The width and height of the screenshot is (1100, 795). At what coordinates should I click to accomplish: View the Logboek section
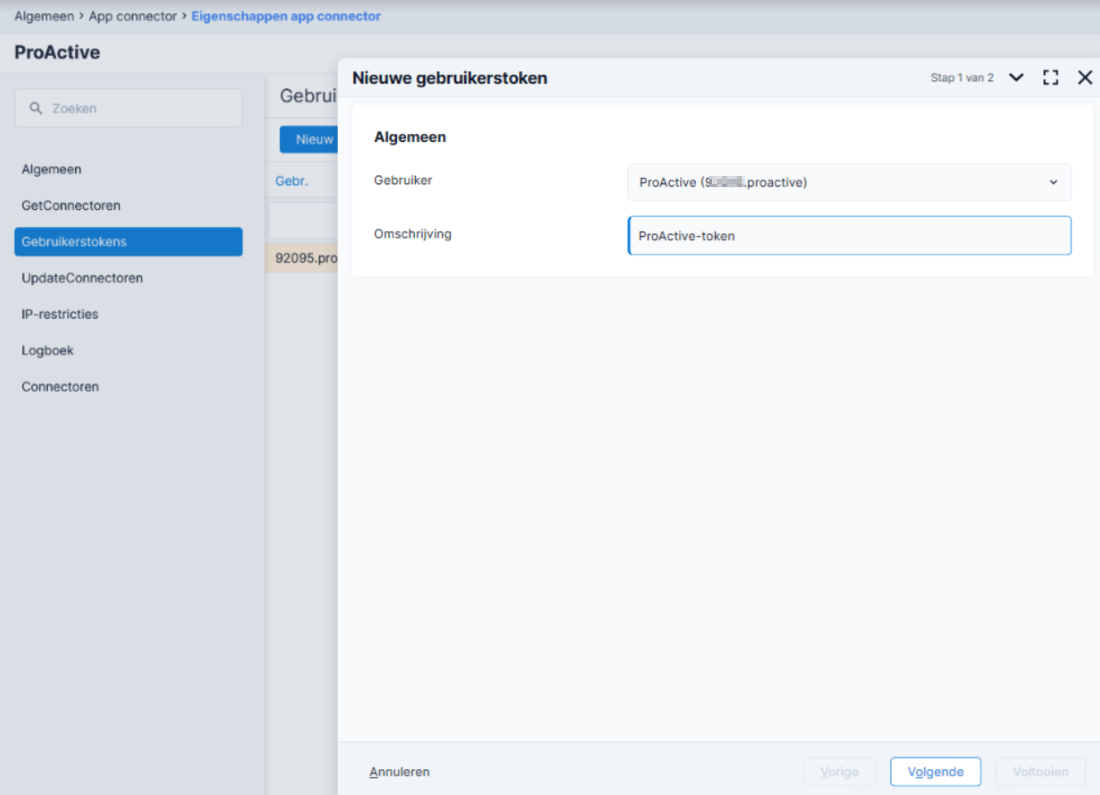click(x=47, y=350)
